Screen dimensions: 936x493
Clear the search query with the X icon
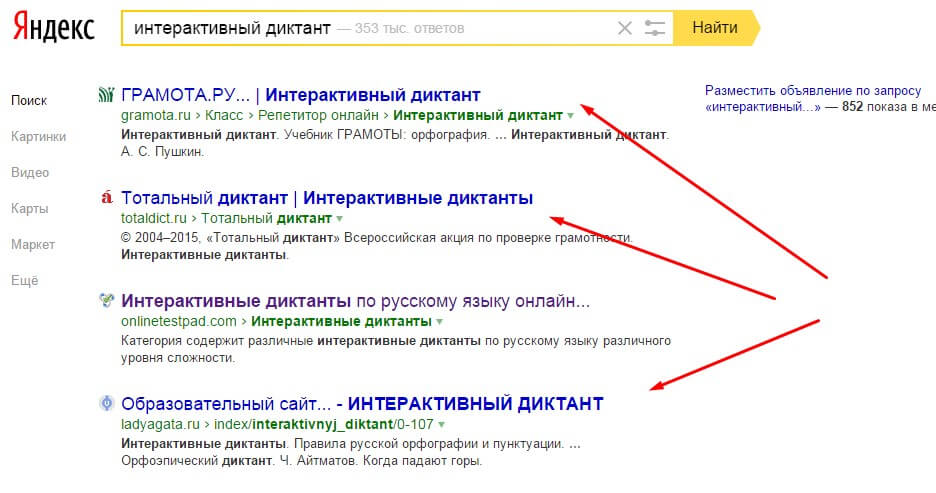[625, 28]
